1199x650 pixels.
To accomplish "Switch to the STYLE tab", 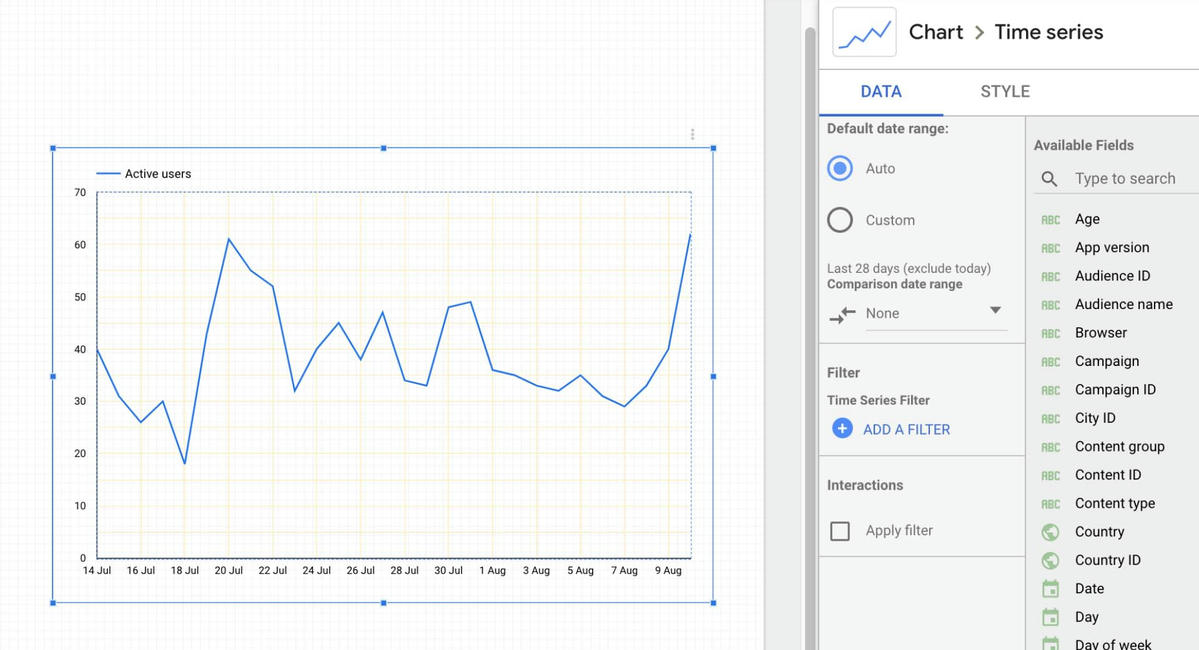I will coord(1005,92).
